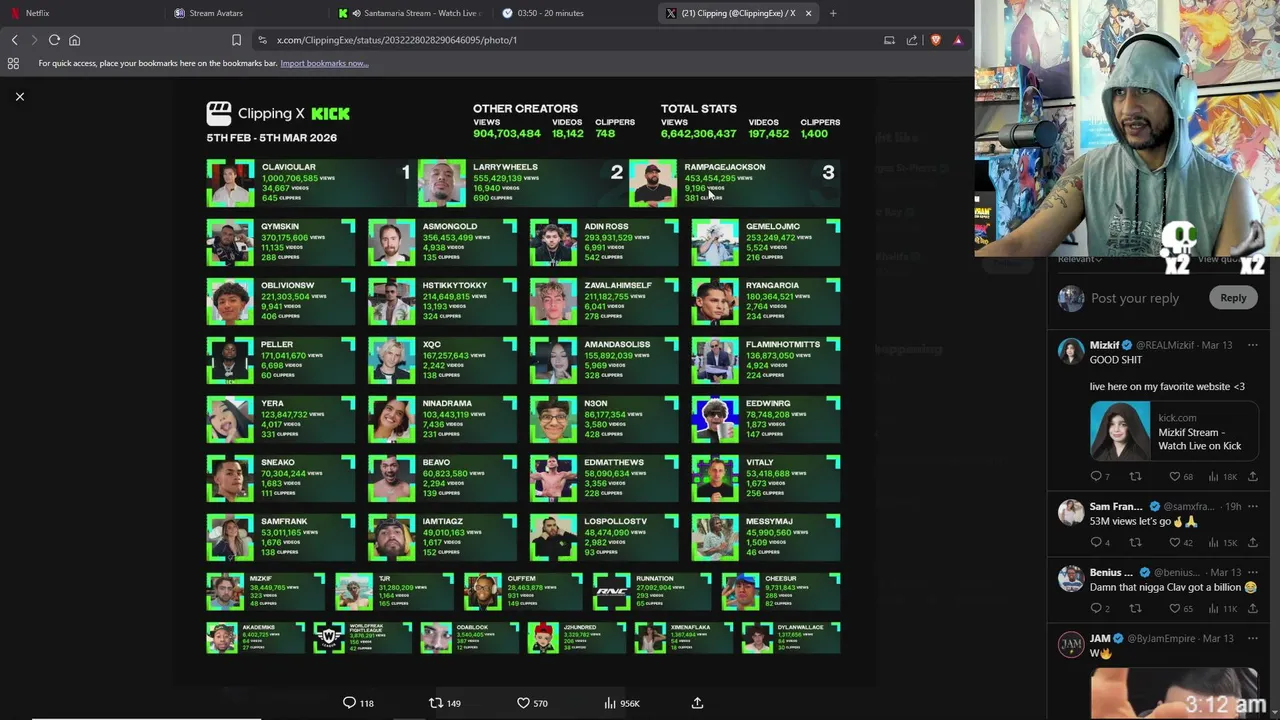
Task: Share Mizkif's reply
Action: click(1252, 476)
